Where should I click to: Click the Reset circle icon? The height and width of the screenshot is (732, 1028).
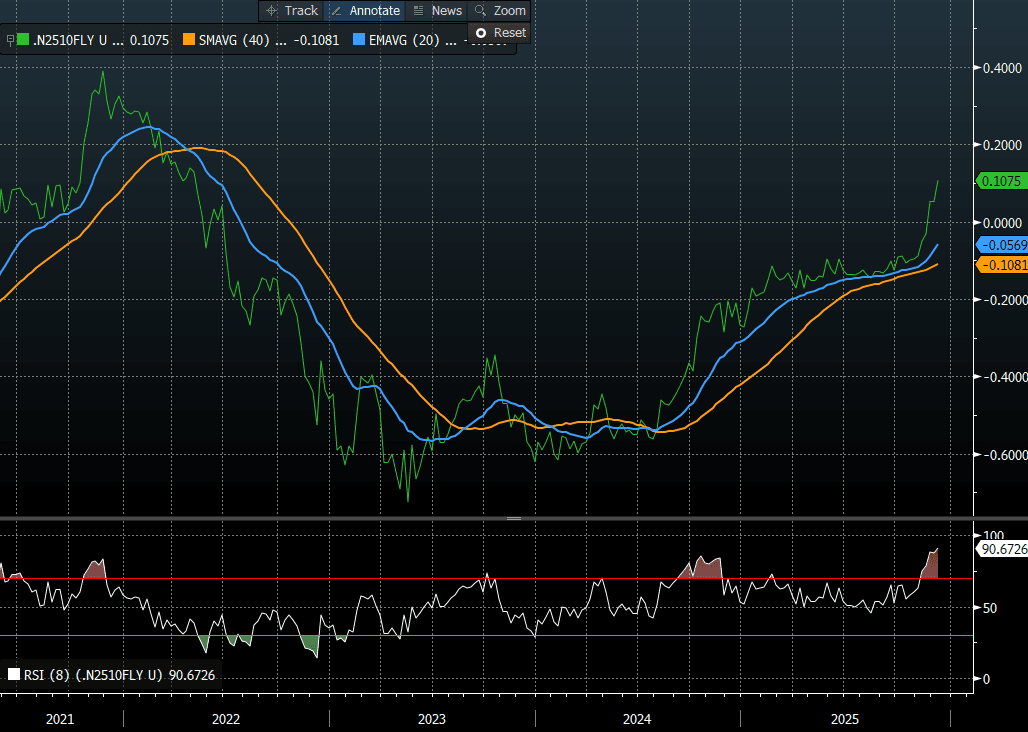point(481,33)
